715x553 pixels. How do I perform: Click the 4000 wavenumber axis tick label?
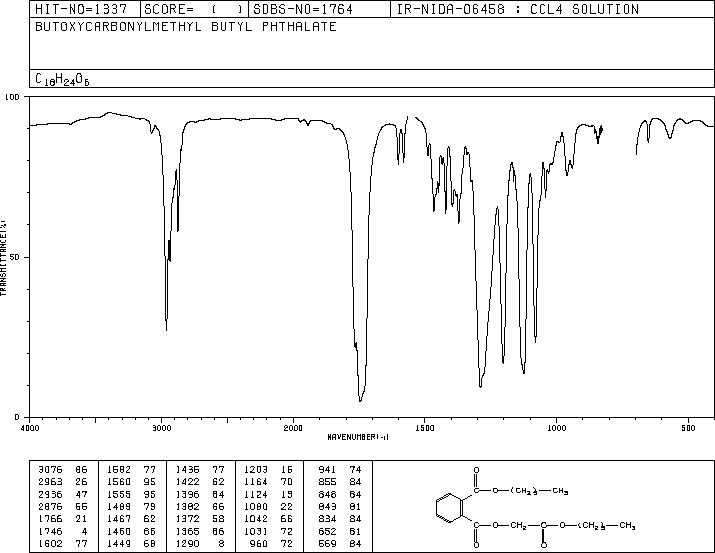click(30, 428)
